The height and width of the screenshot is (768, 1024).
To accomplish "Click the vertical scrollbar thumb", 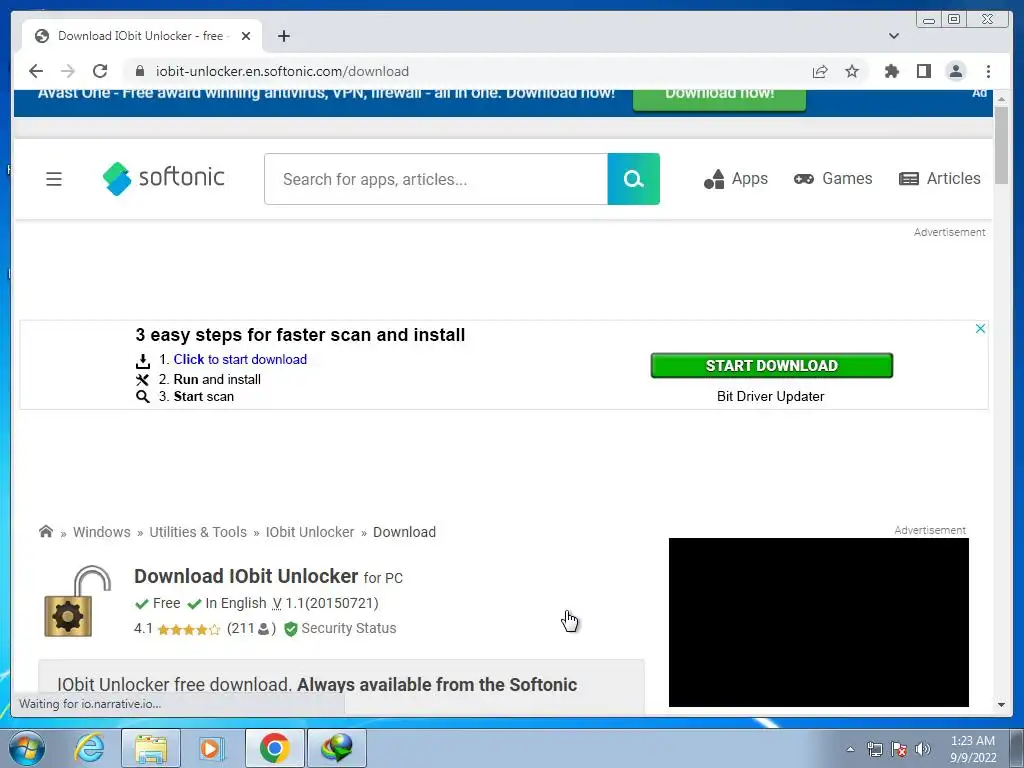I will pyautogui.click(x=1002, y=145).
